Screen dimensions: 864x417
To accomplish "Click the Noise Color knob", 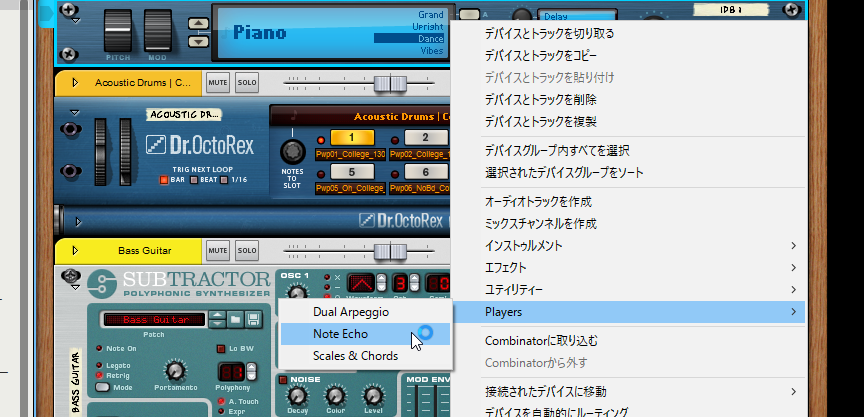I will pyautogui.click(x=335, y=396).
